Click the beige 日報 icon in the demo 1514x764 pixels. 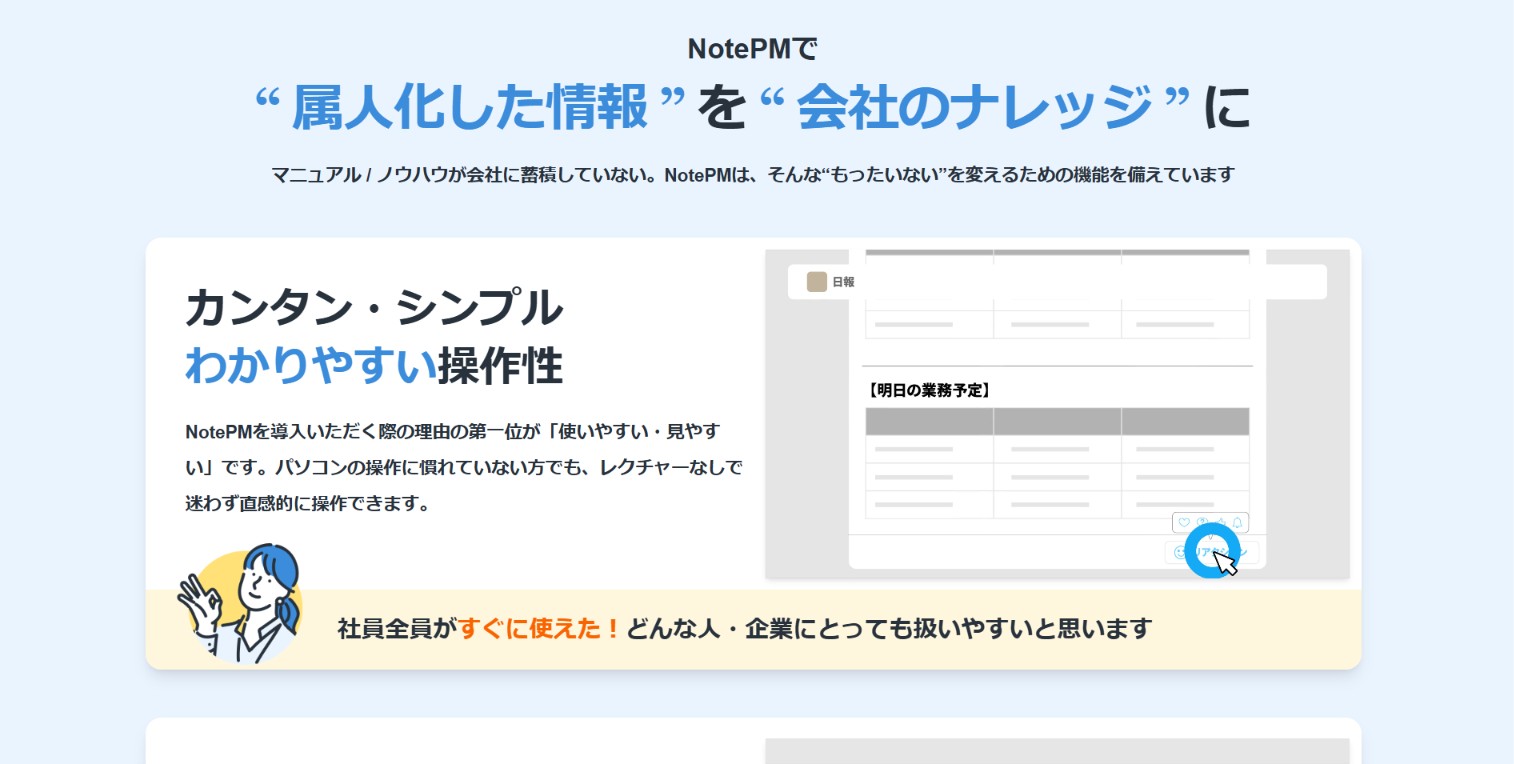pos(817,282)
